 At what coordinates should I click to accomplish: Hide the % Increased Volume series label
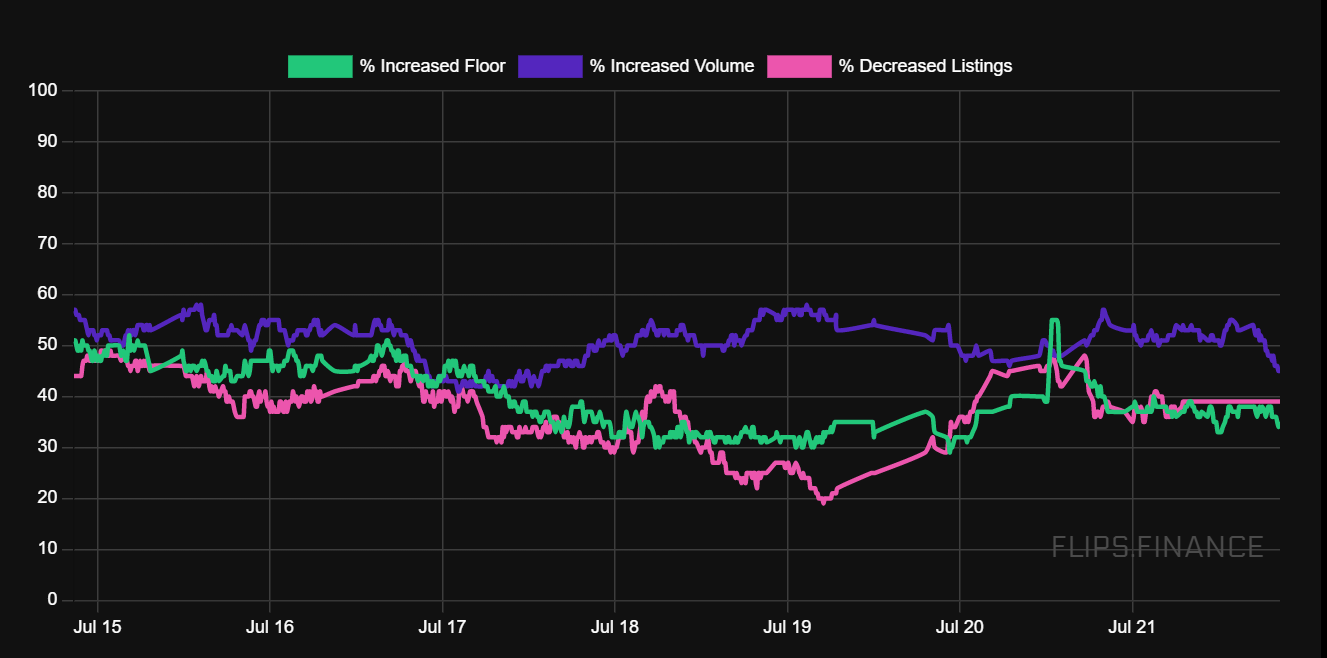click(x=672, y=66)
